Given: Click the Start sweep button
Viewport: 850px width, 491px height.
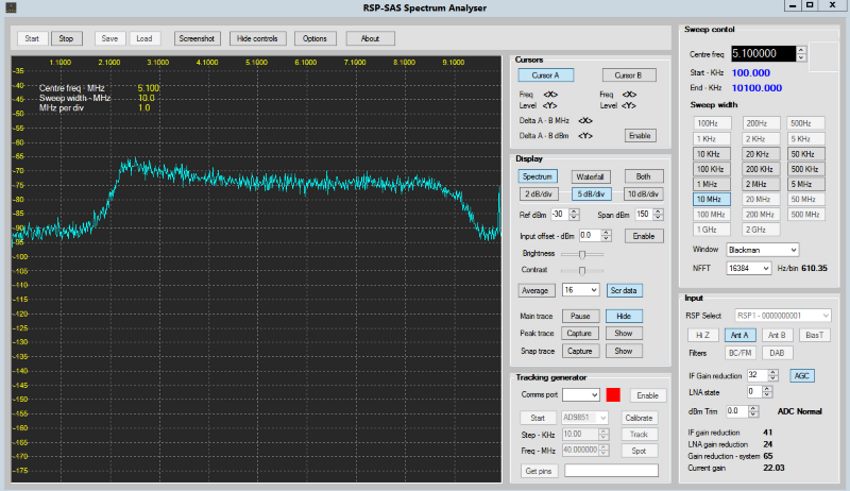Looking at the screenshot, I should [x=31, y=38].
